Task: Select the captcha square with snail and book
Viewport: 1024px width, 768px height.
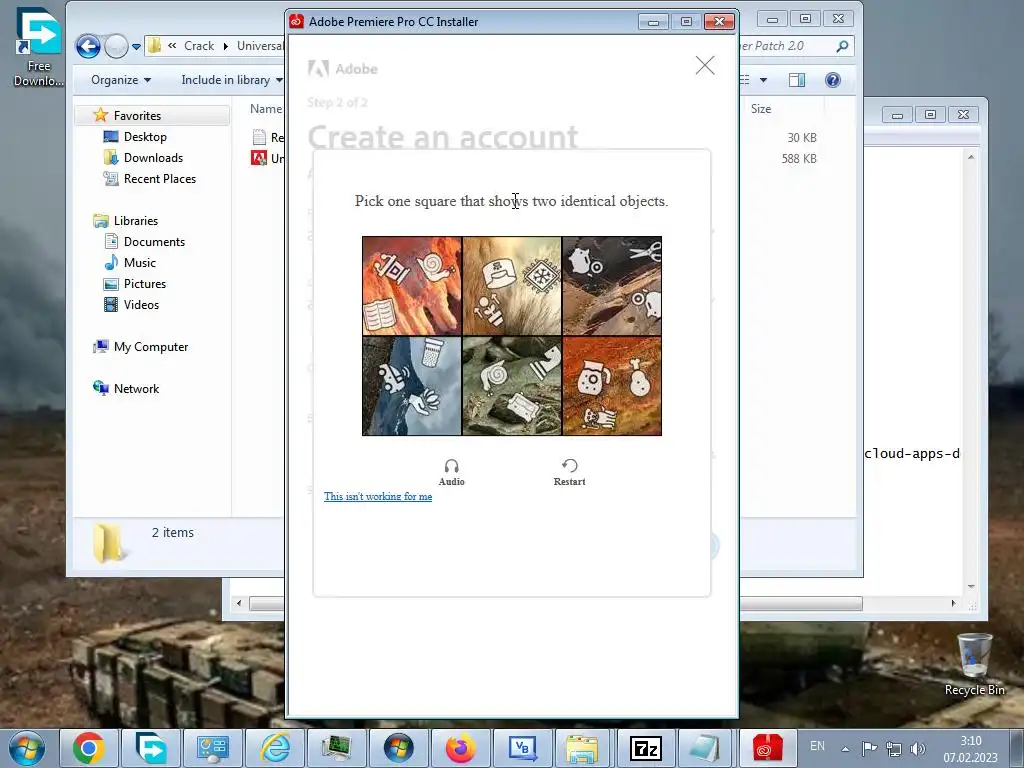Action: point(412,286)
